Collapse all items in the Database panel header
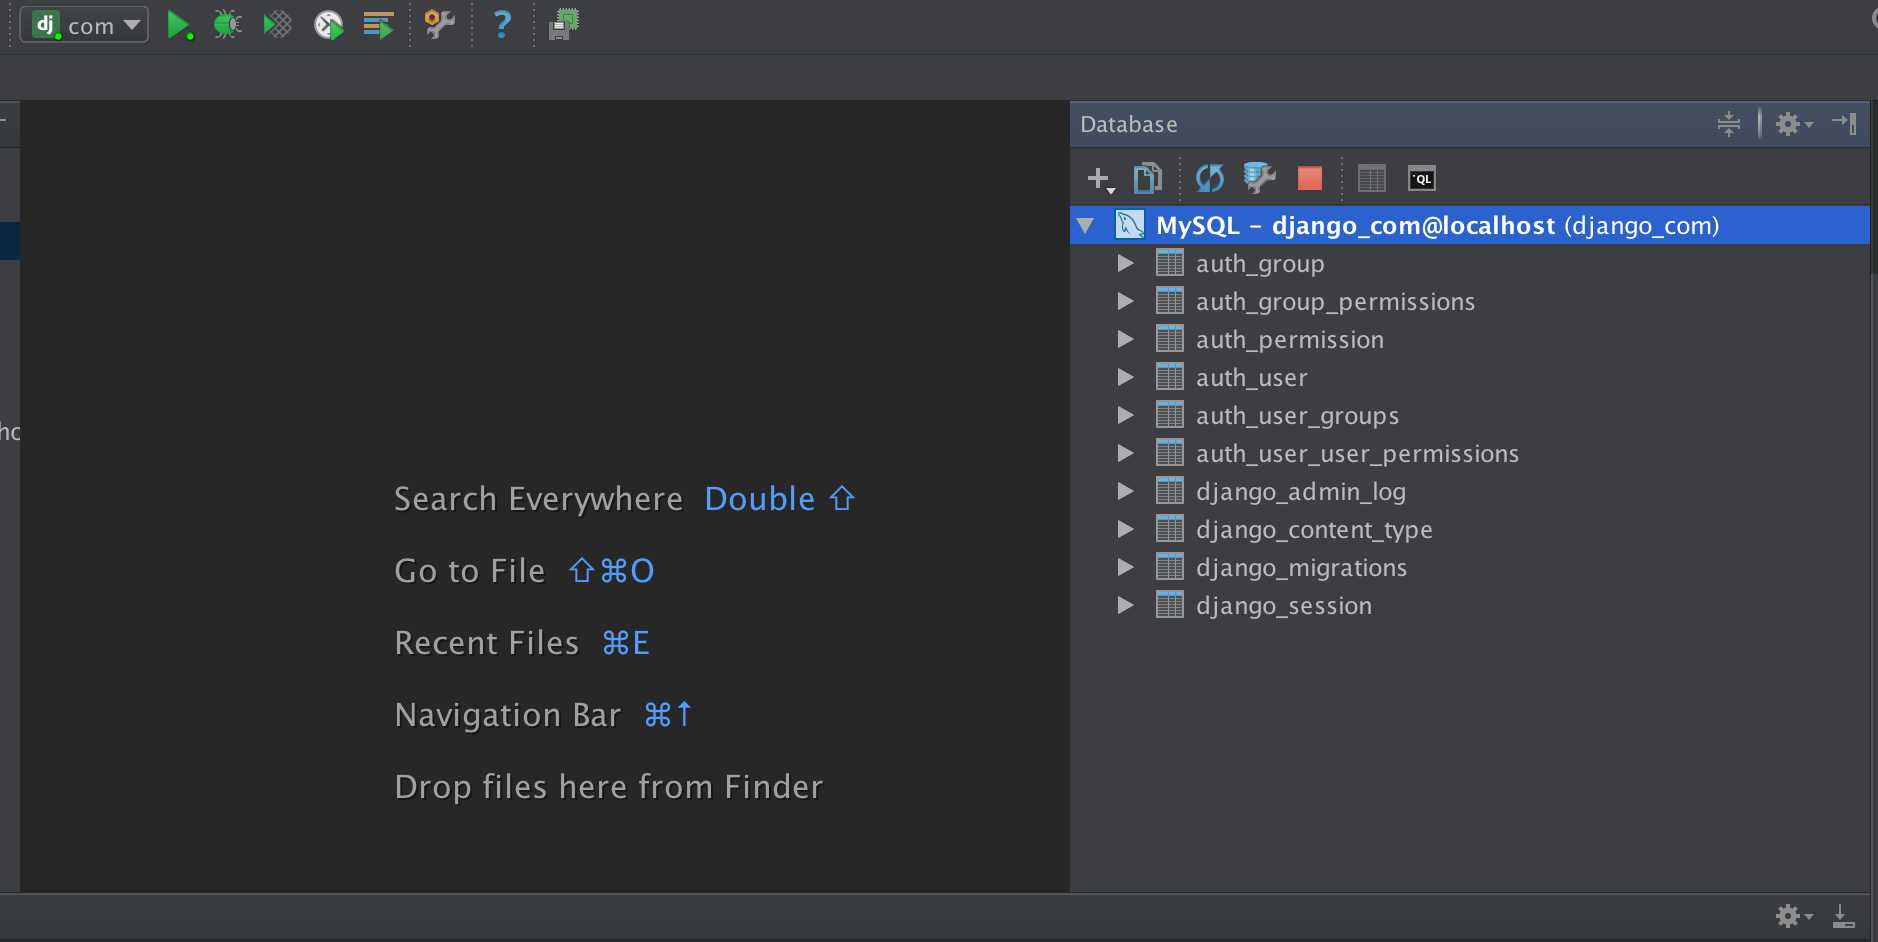Viewport: 1878px width, 942px height. [1729, 124]
